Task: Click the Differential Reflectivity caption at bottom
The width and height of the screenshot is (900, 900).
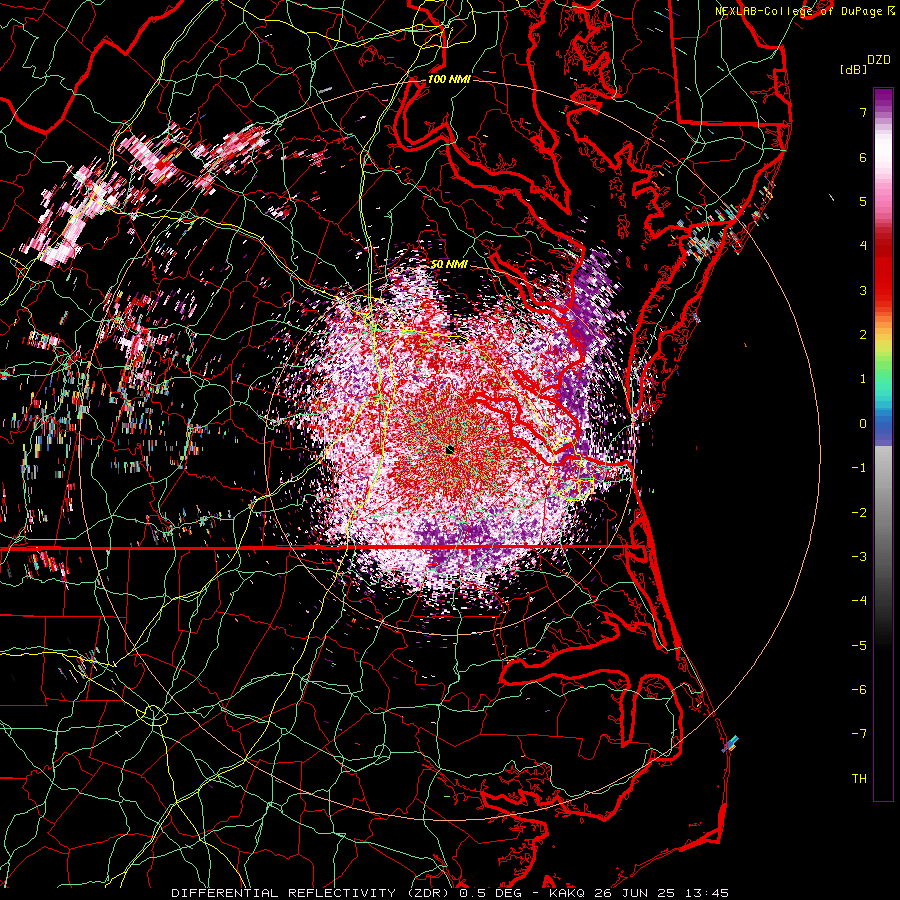Action: pos(450,893)
